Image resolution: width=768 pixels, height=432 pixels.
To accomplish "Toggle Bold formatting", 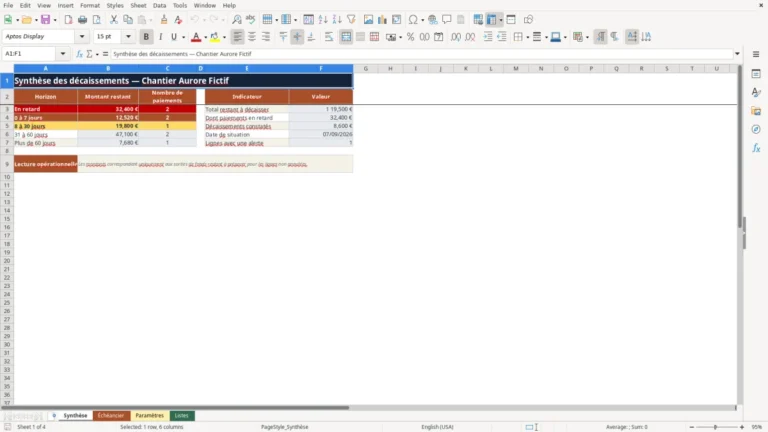I will point(146,37).
